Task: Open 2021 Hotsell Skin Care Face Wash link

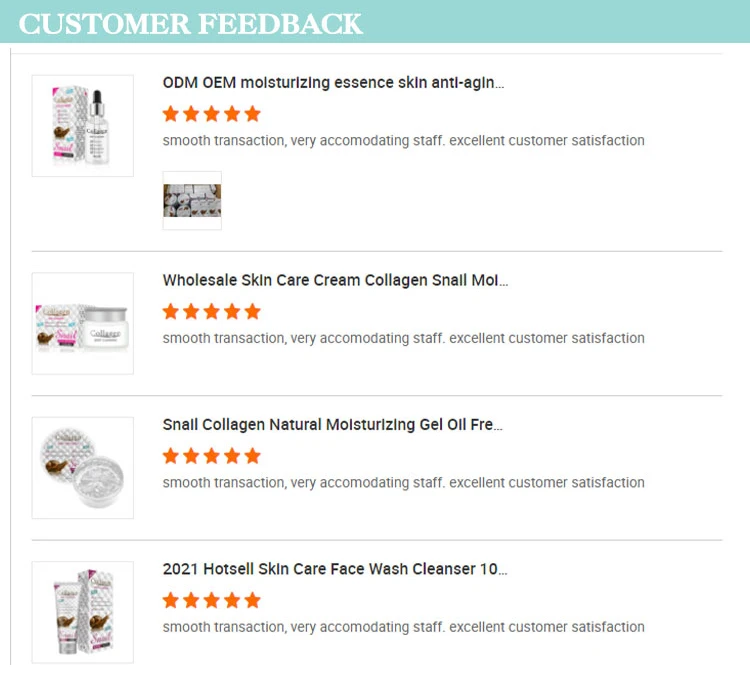Action: click(x=335, y=570)
